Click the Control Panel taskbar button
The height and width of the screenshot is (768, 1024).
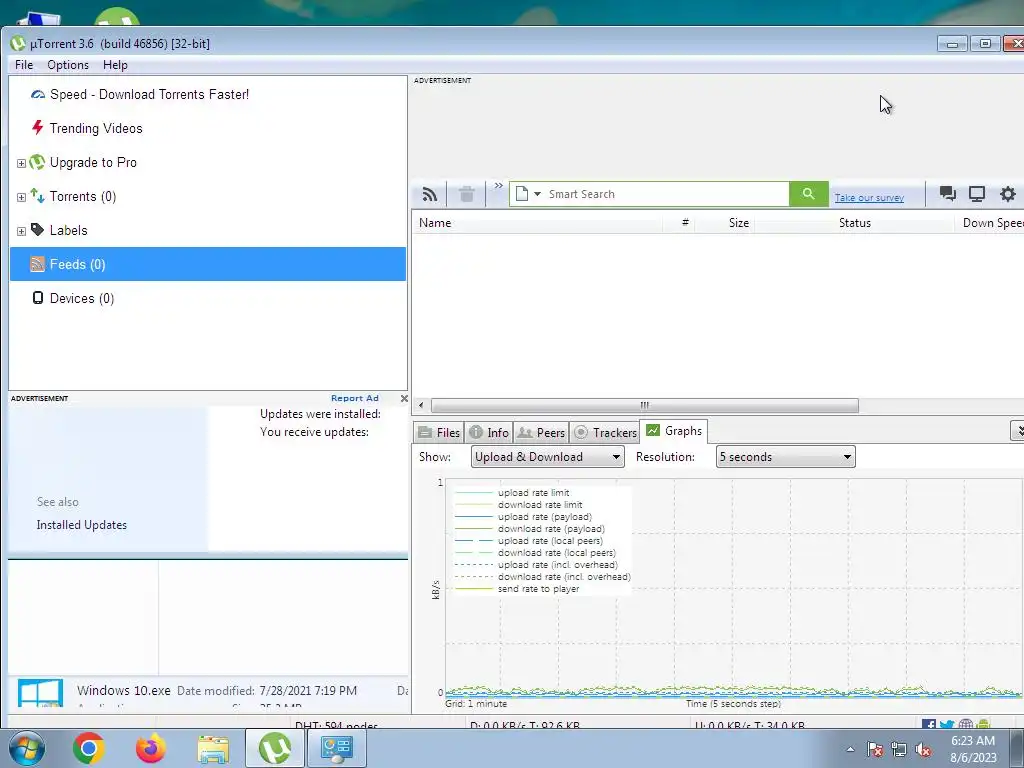click(x=337, y=748)
